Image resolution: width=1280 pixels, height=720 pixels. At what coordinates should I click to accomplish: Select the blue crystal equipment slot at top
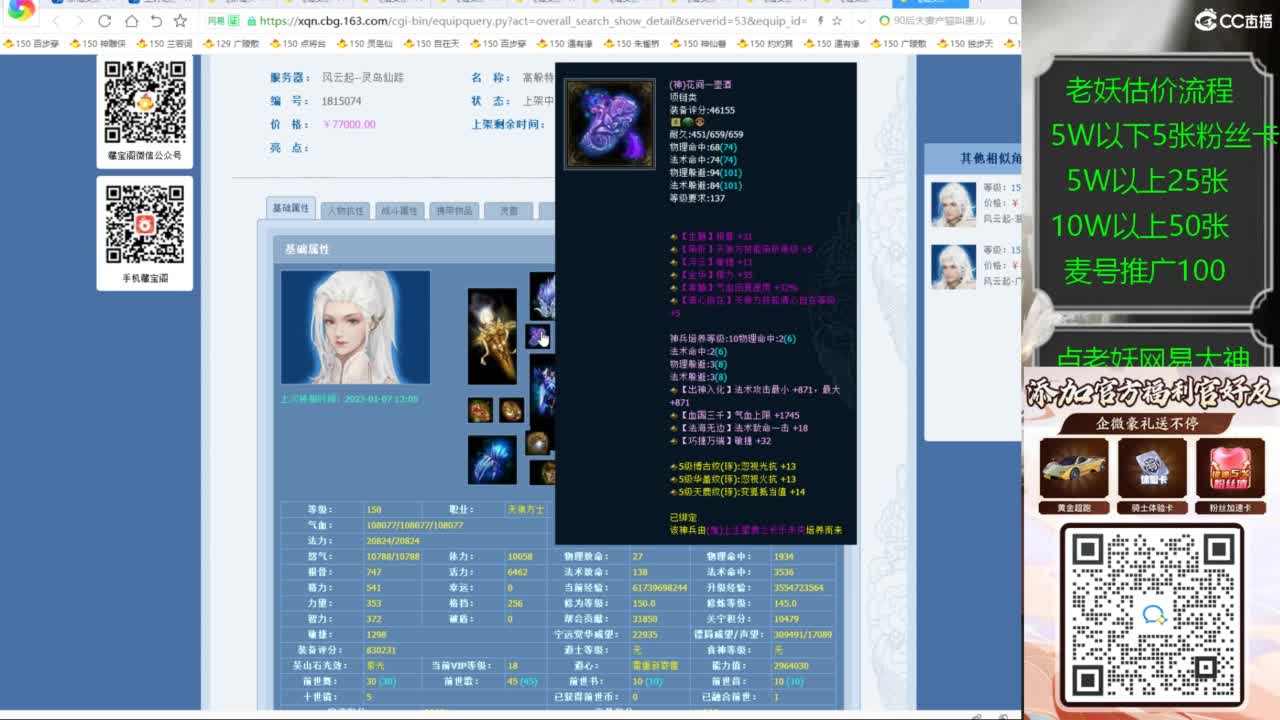542,295
